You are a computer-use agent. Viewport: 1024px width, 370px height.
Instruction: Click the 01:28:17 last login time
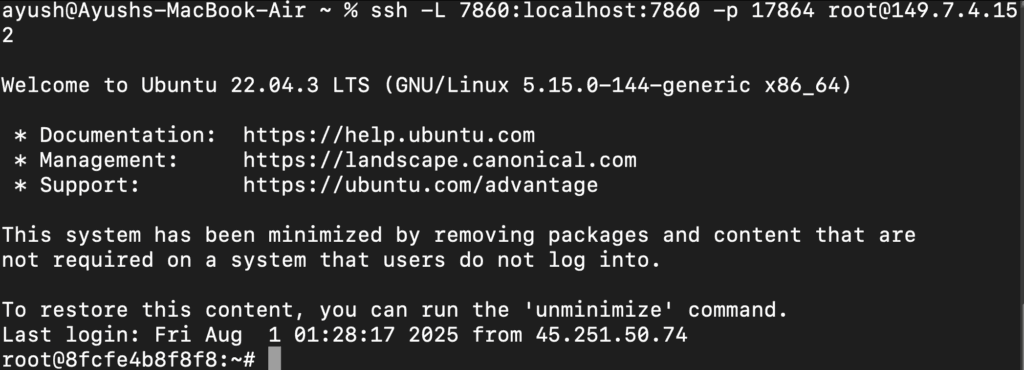344,335
